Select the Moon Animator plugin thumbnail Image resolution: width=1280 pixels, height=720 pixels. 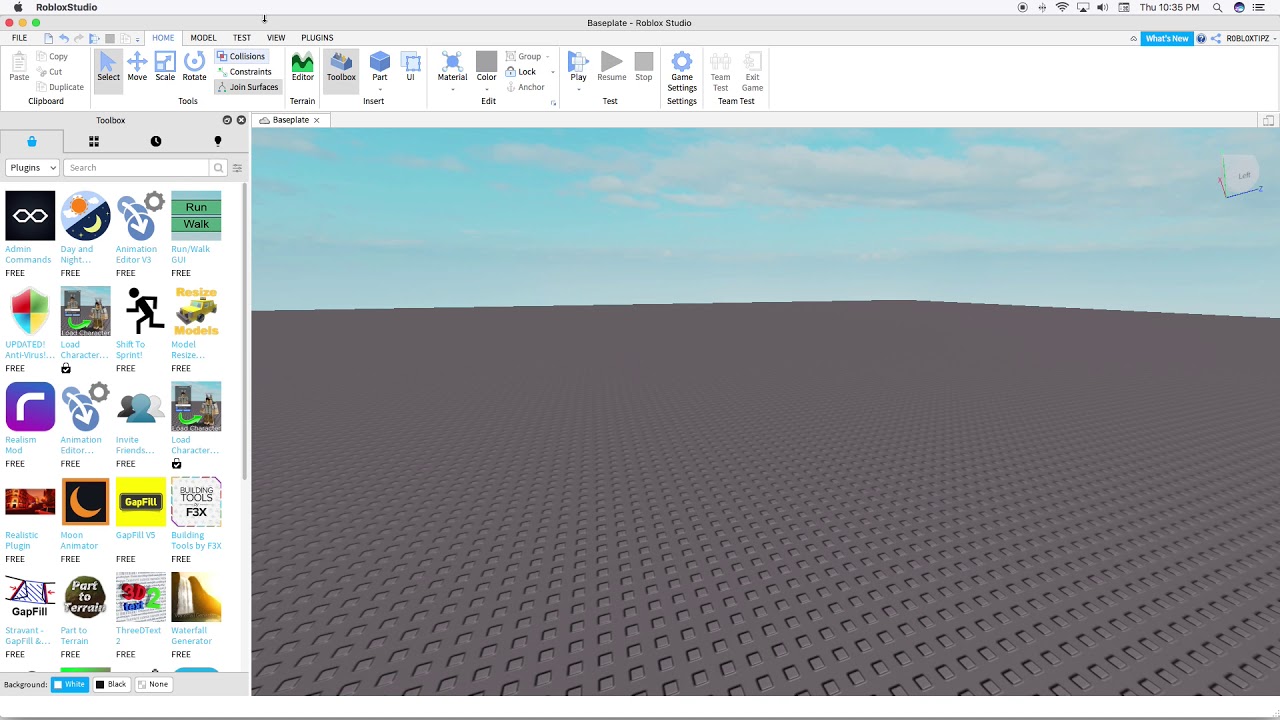85,502
